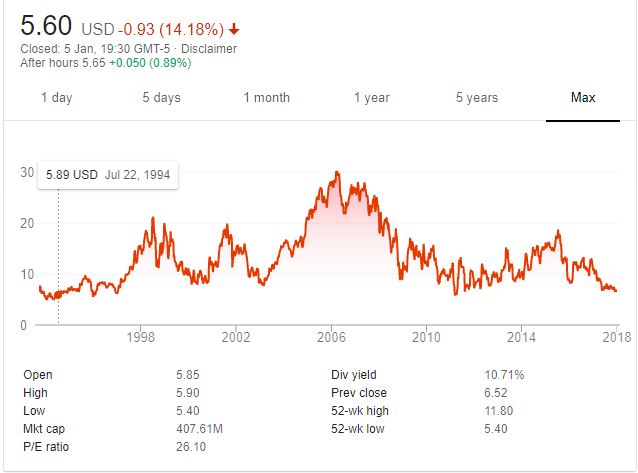Click the red down arrow icon
Image resolution: width=638 pixels, height=473 pixels.
234,28
